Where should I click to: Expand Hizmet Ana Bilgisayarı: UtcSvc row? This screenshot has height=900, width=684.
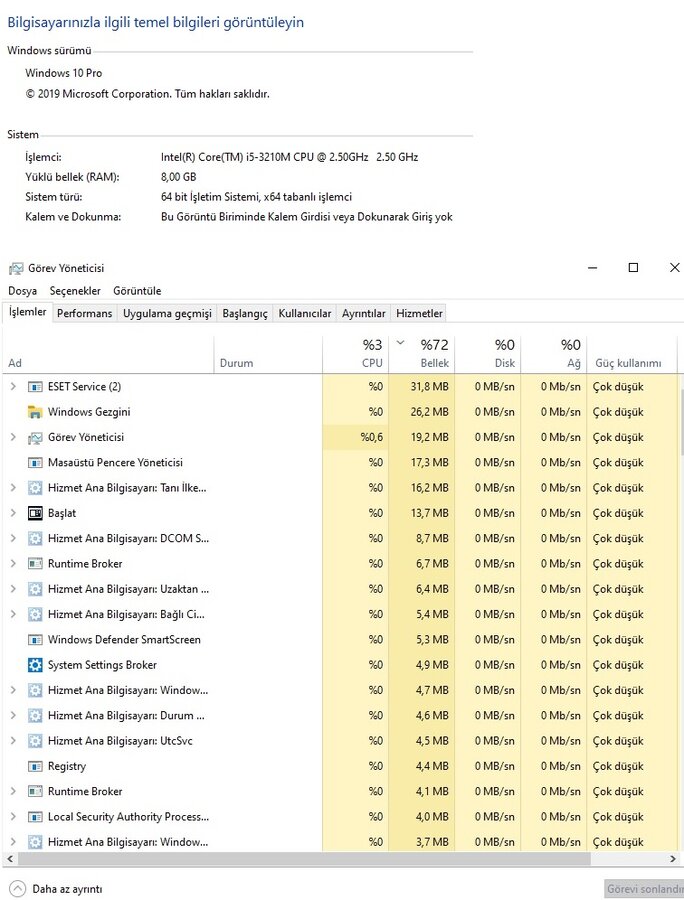[13, 741]
